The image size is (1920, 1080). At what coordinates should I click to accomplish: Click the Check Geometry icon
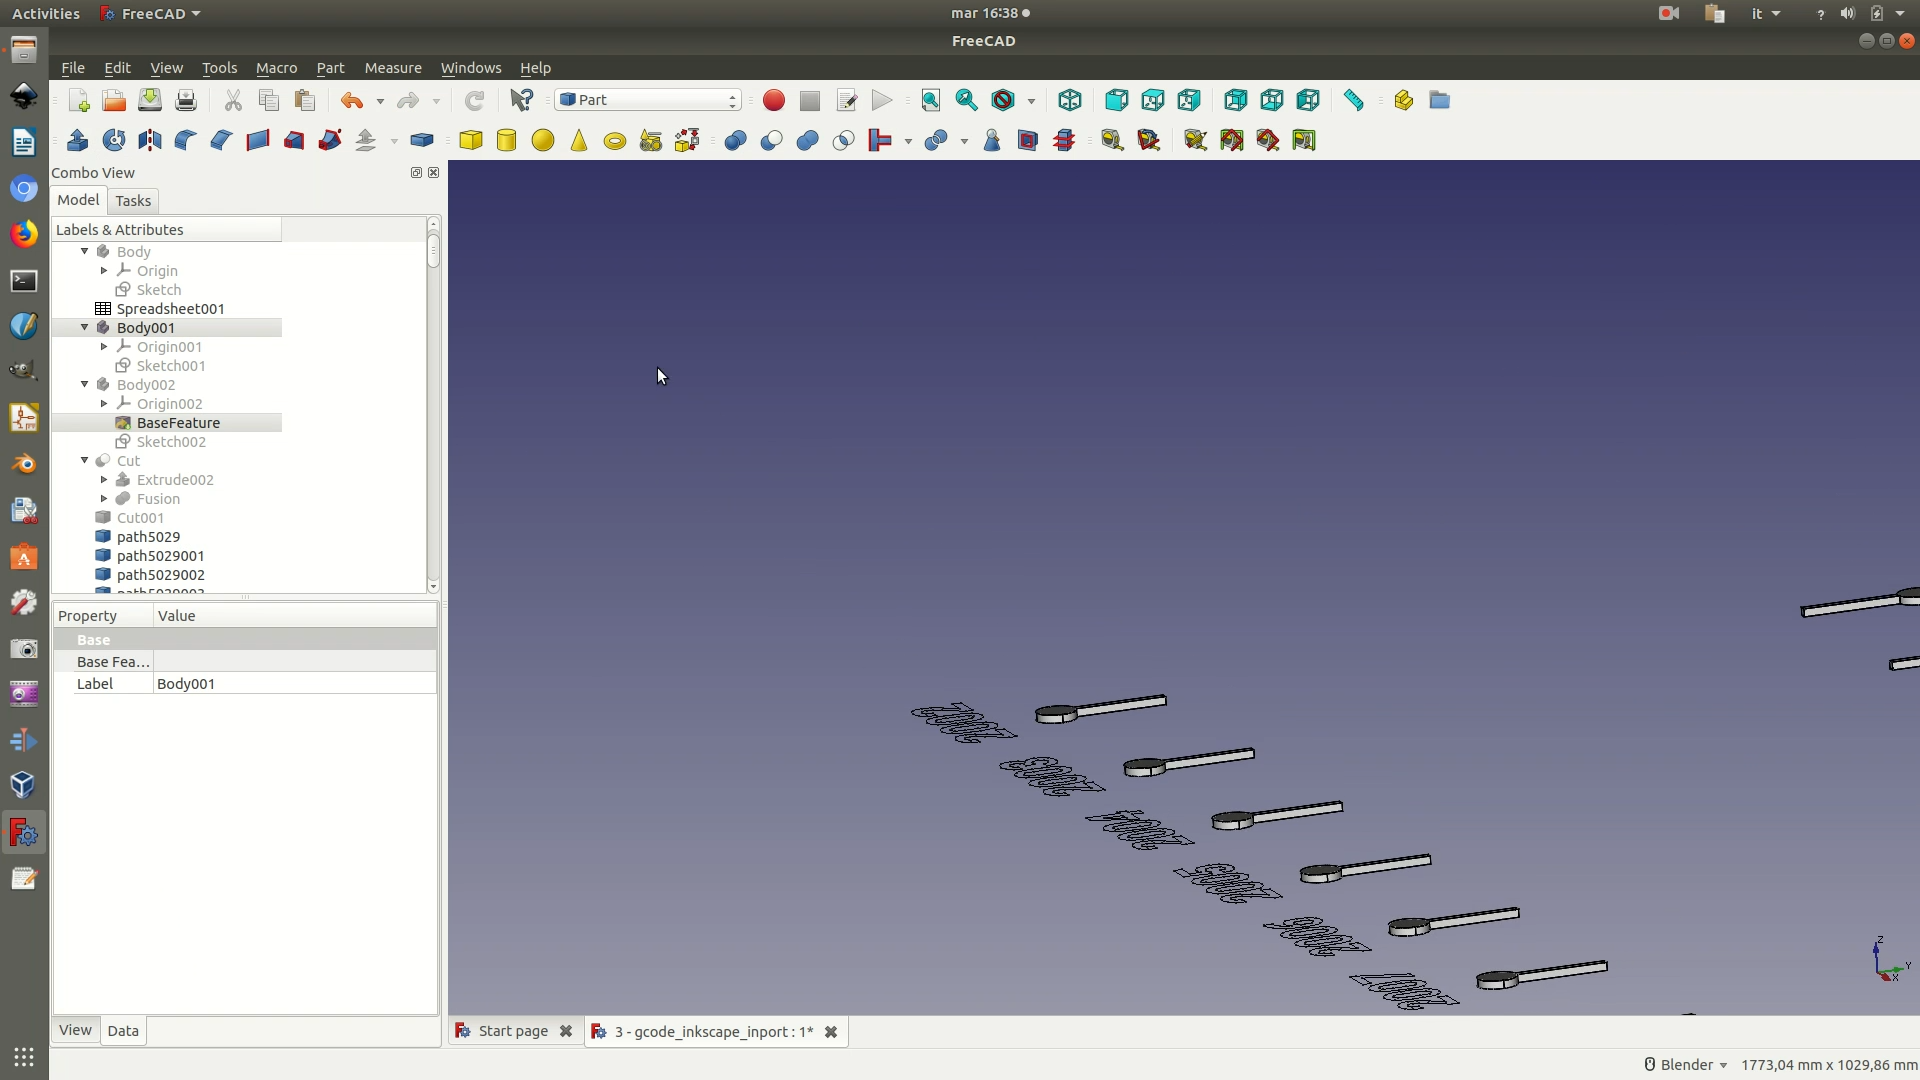992,140
